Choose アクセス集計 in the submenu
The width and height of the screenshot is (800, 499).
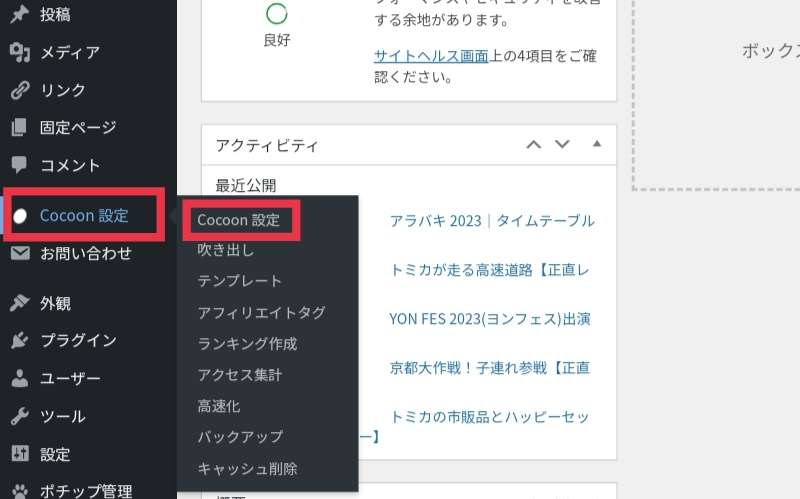tap(240, 375)
